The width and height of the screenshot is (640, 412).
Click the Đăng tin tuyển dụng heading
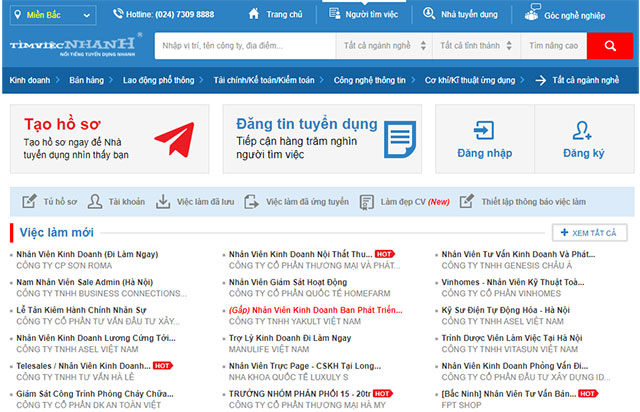click(307, 124)
